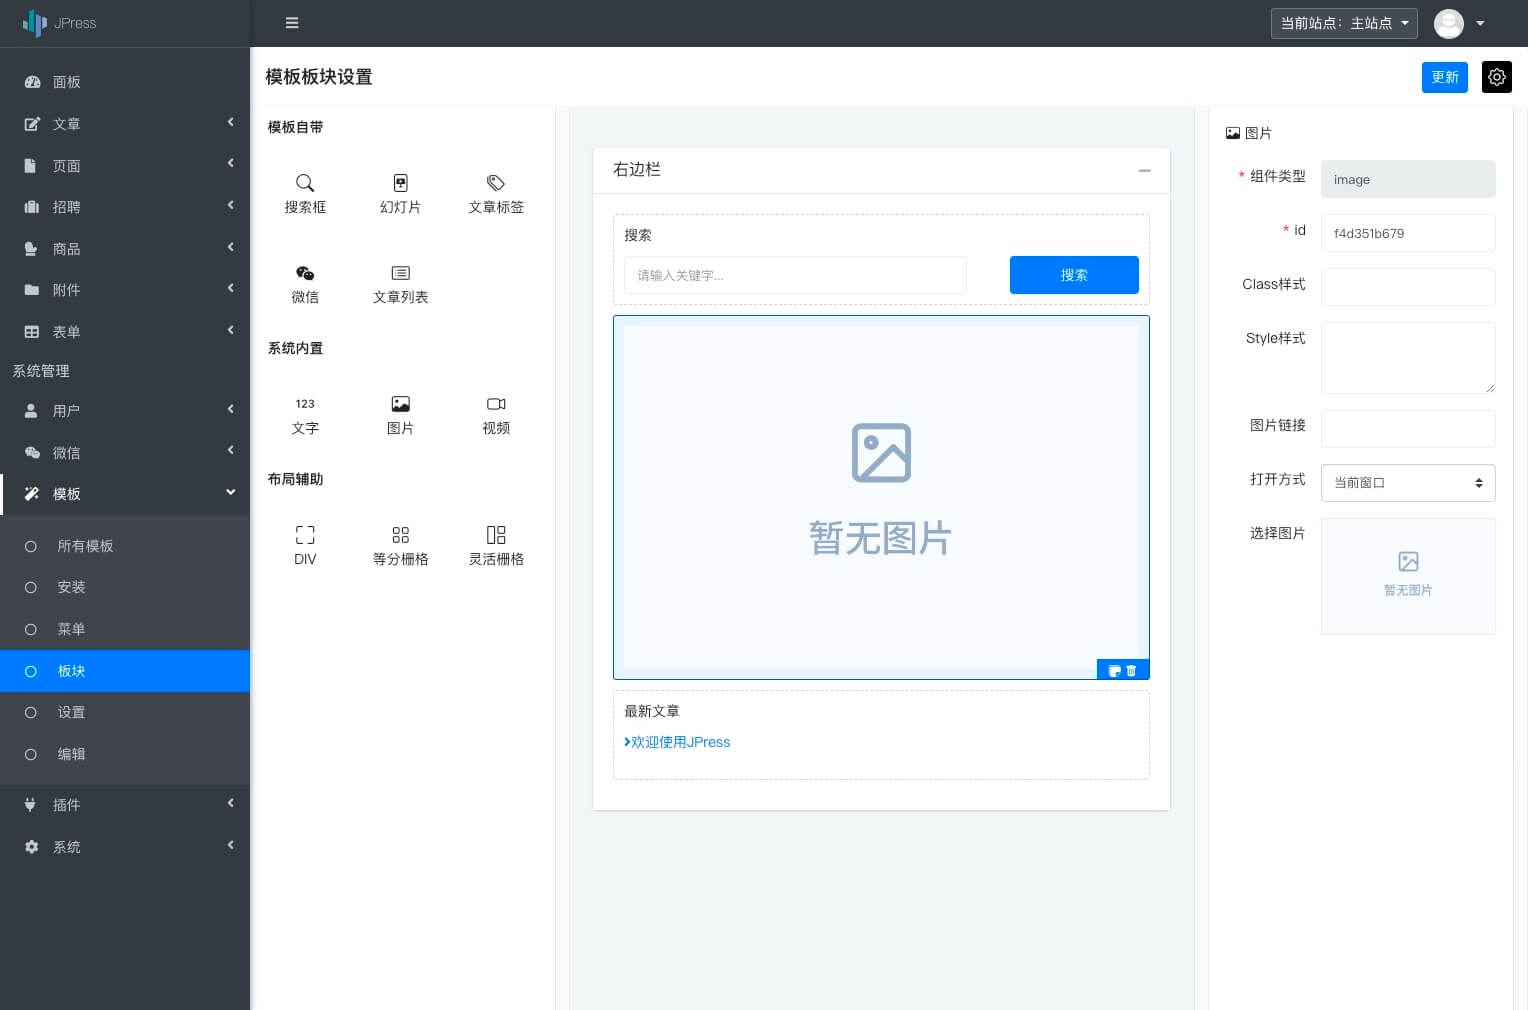
Task: Add the 文字 text block
Action: pyautogui.click(x=305, y=415)
